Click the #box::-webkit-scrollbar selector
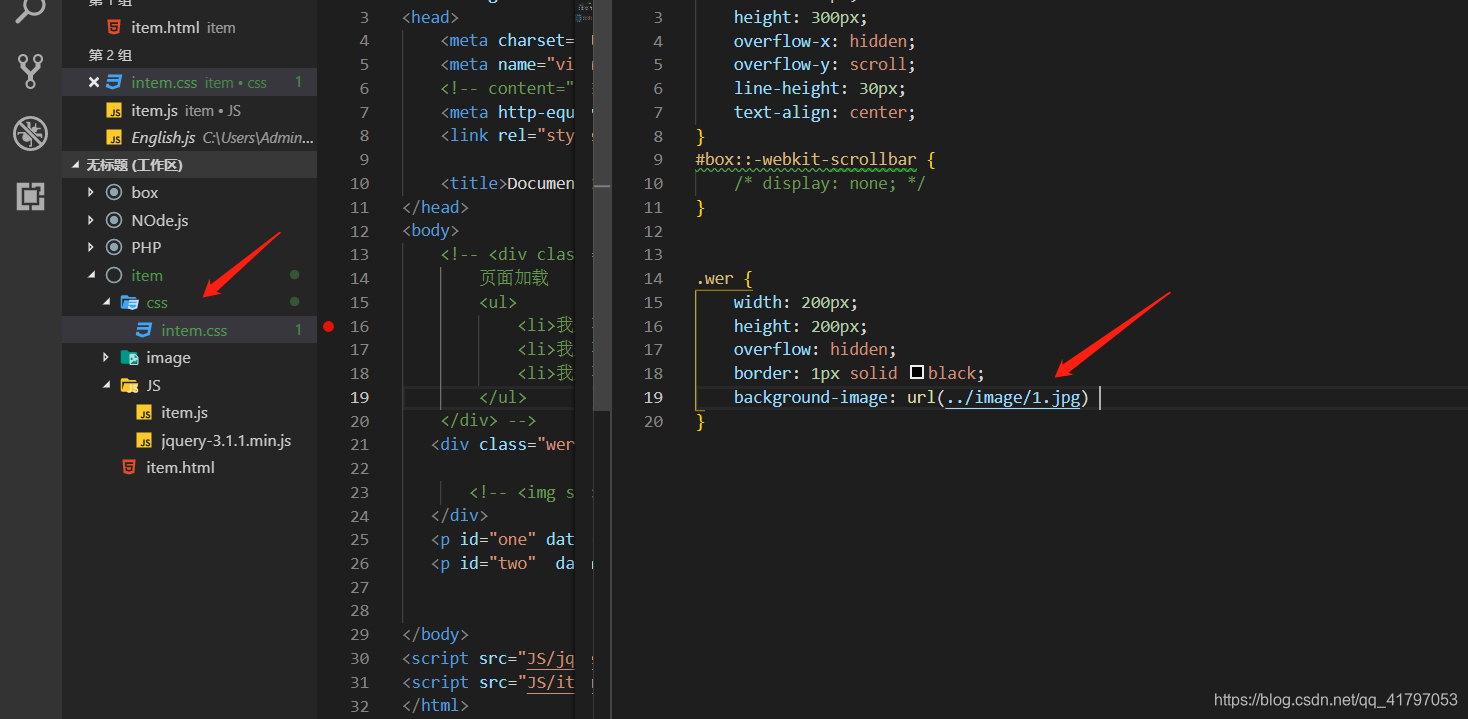This screenshot has height=719, width=1468. point(806,159)
